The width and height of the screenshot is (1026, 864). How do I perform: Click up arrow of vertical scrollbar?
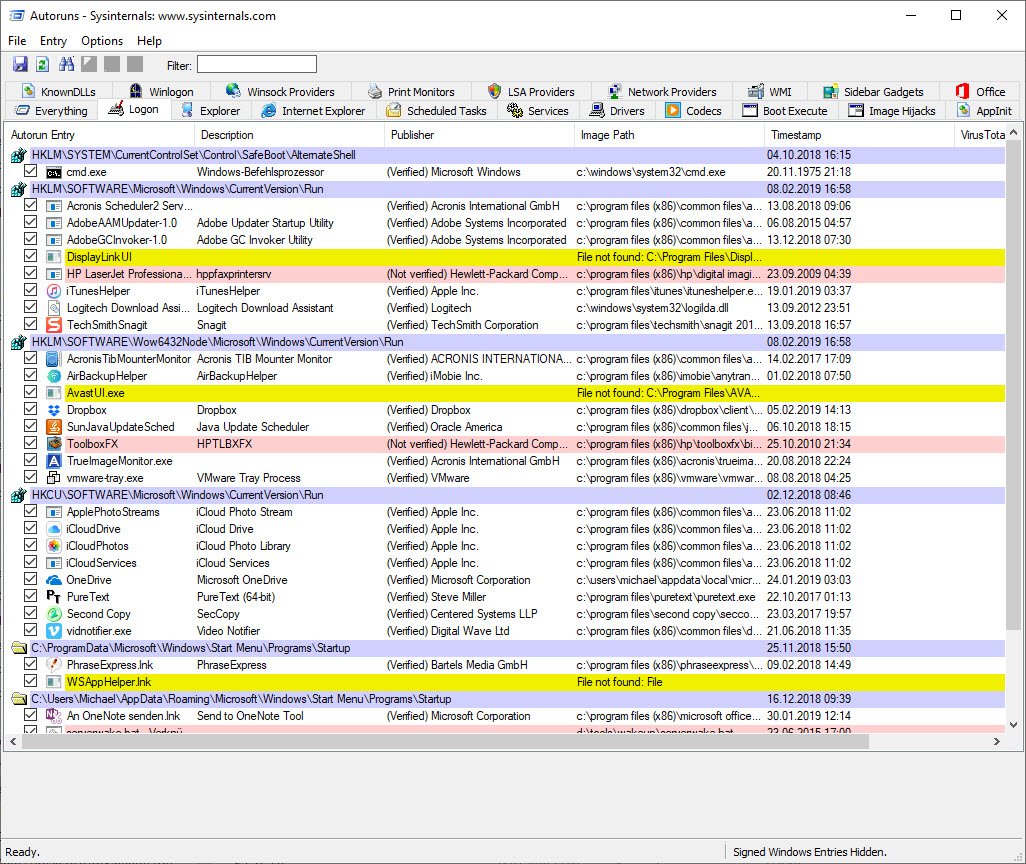1015,133
